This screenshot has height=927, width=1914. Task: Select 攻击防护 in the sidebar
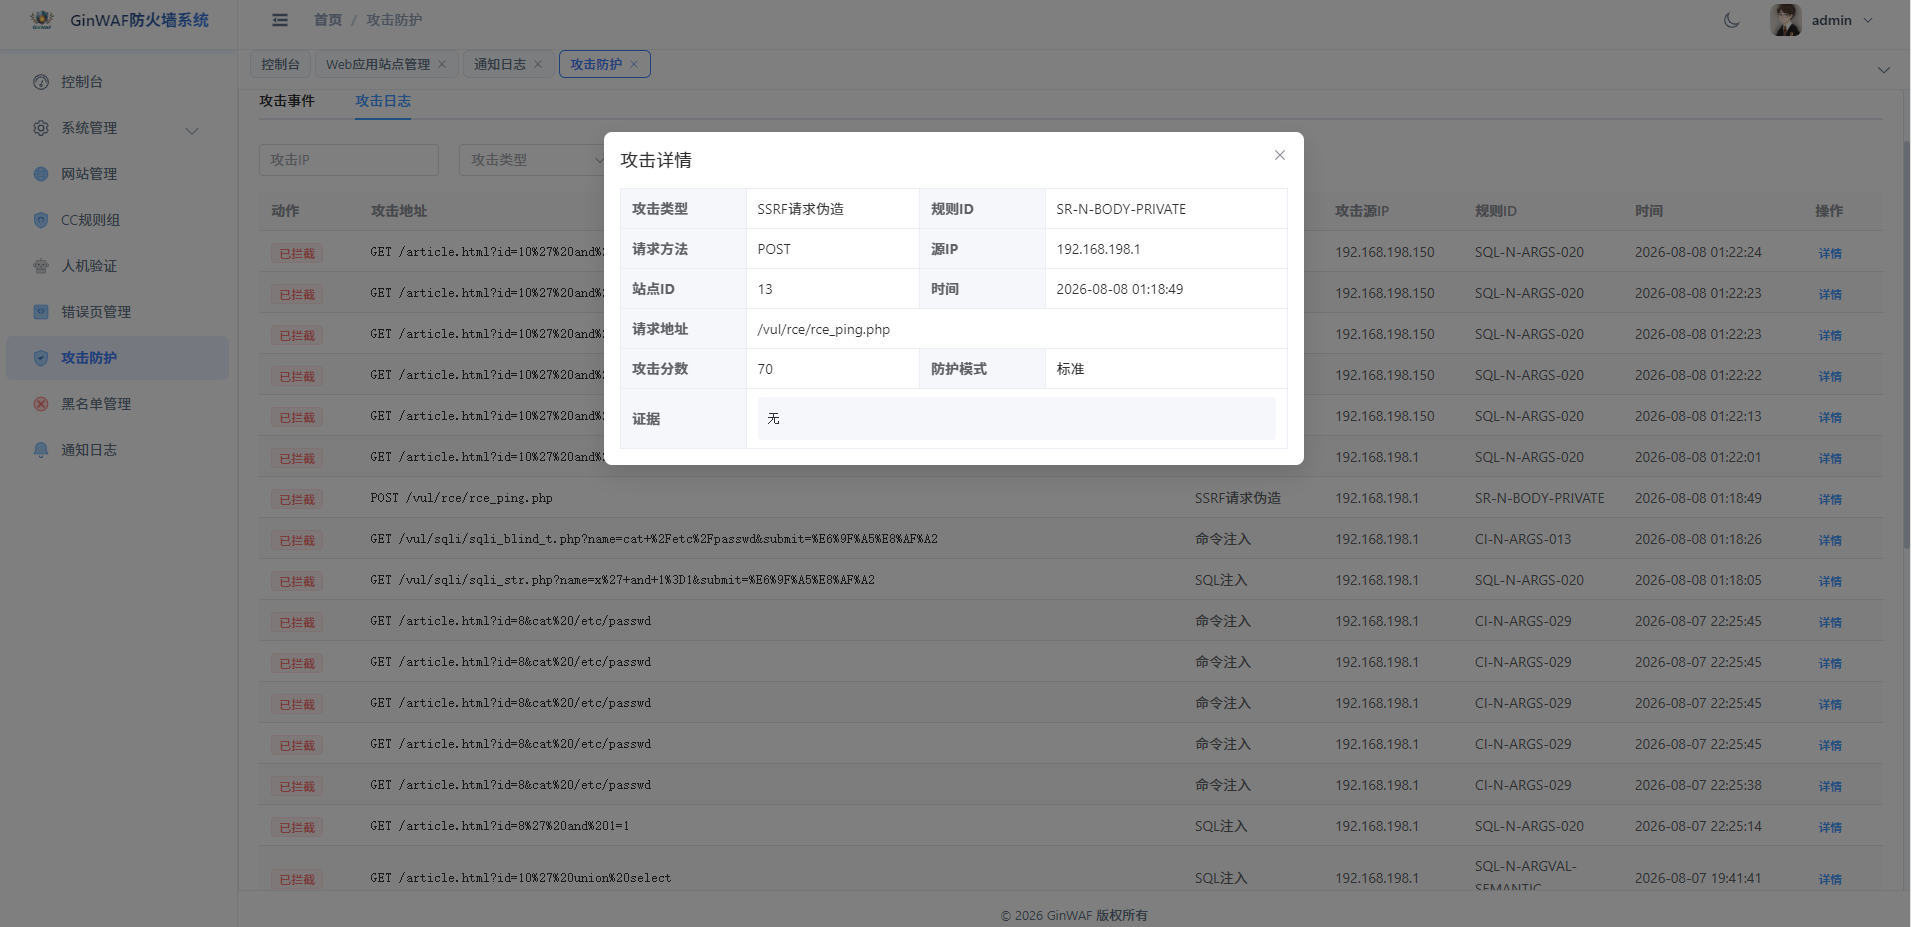point(118,358)
